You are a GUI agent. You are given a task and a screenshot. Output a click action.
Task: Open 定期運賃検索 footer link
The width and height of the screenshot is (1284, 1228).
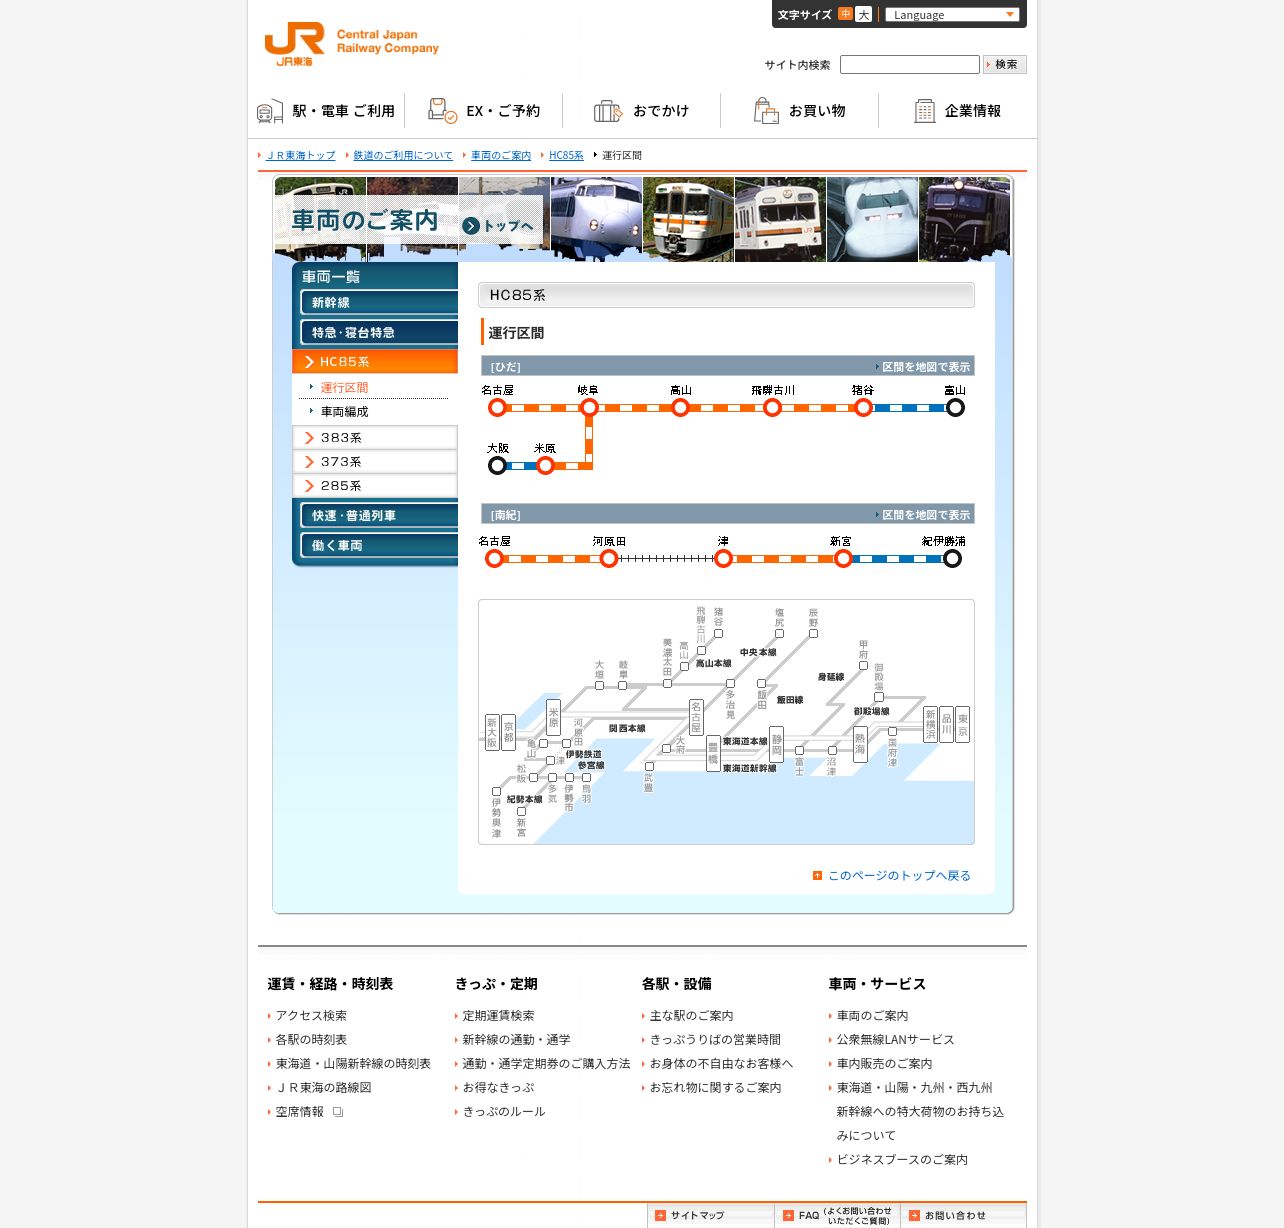pos(498,1016)
